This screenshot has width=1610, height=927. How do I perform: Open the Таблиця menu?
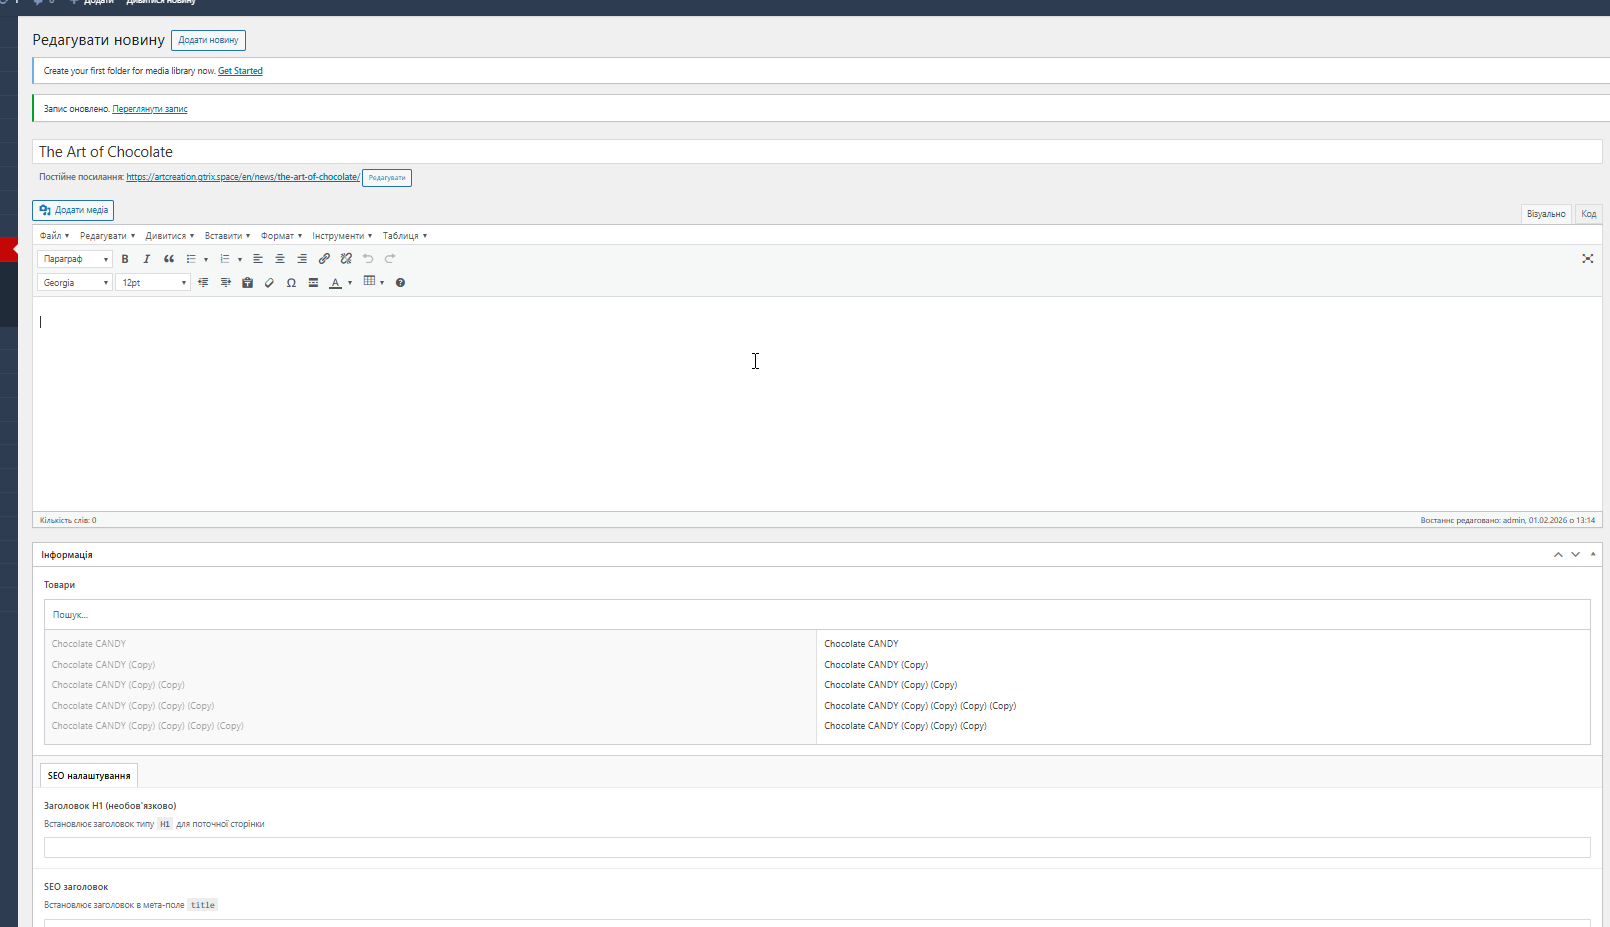click(x=404, y=236)
